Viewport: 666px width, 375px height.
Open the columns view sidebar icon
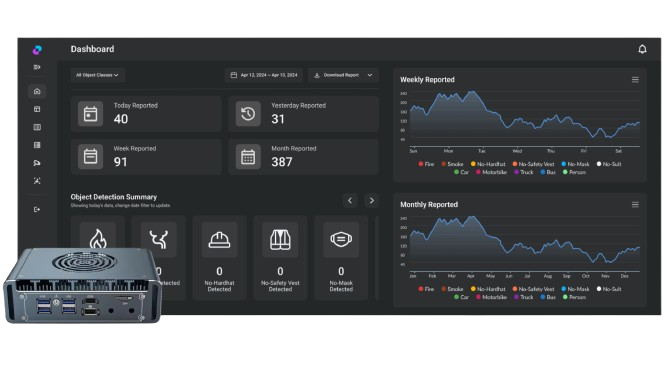pyautogui.click(x=37, y=127)
